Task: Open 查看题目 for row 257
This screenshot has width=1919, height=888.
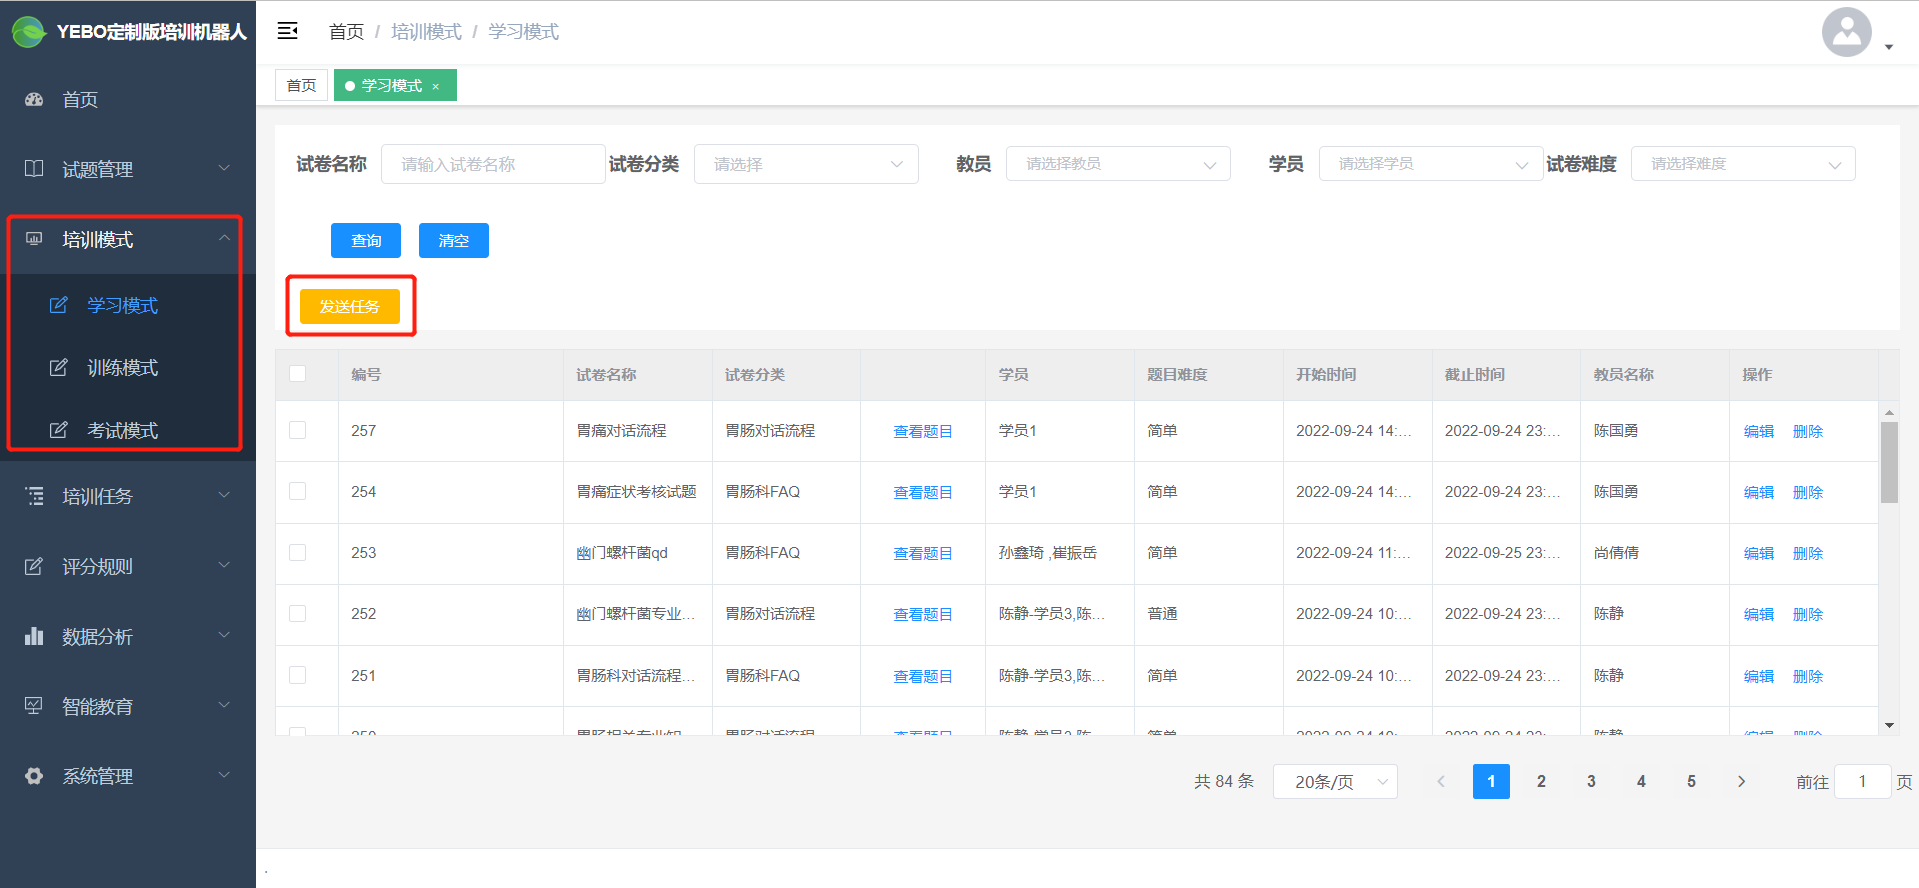Action: click(923, 431)
